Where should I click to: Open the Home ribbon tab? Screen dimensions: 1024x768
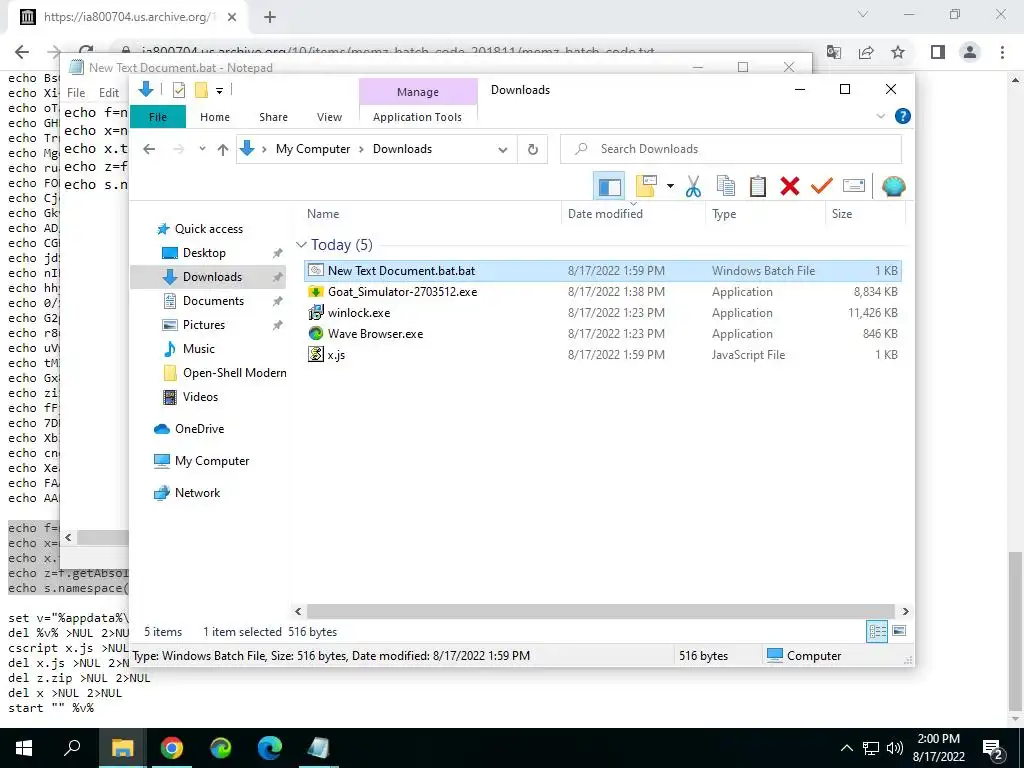coord(215,117)
